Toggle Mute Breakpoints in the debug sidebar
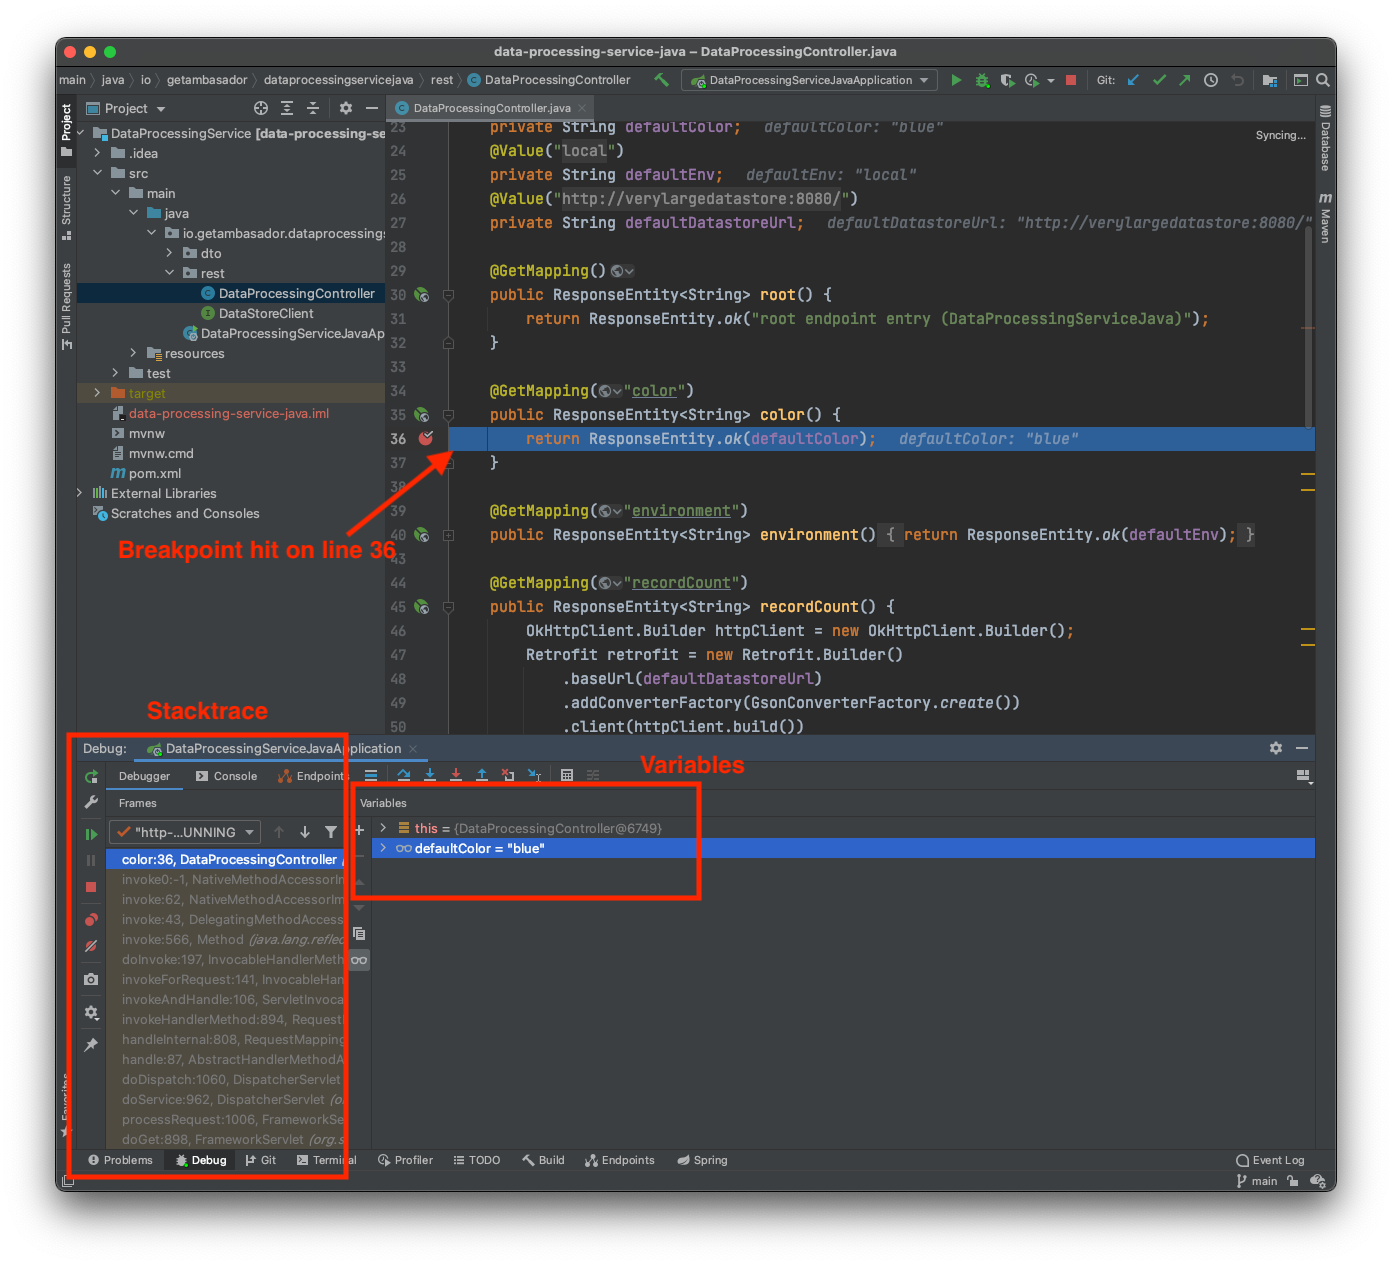 point(91,946)
